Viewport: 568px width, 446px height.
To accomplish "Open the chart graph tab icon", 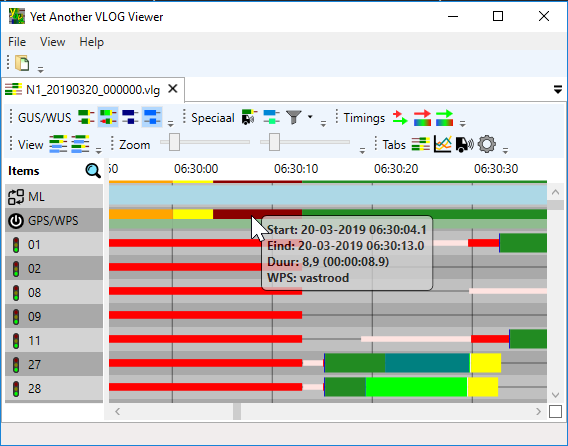I will pos(443,144).
